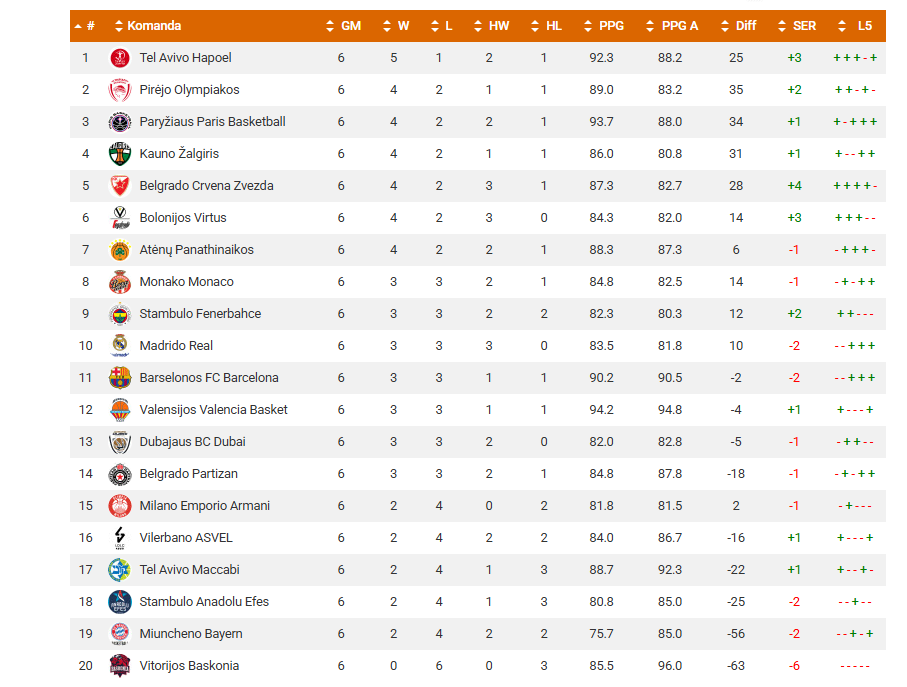The image size is (907, 687).
Task: Click the Kauno Žalgiris team logo
Action: [120, 154]
